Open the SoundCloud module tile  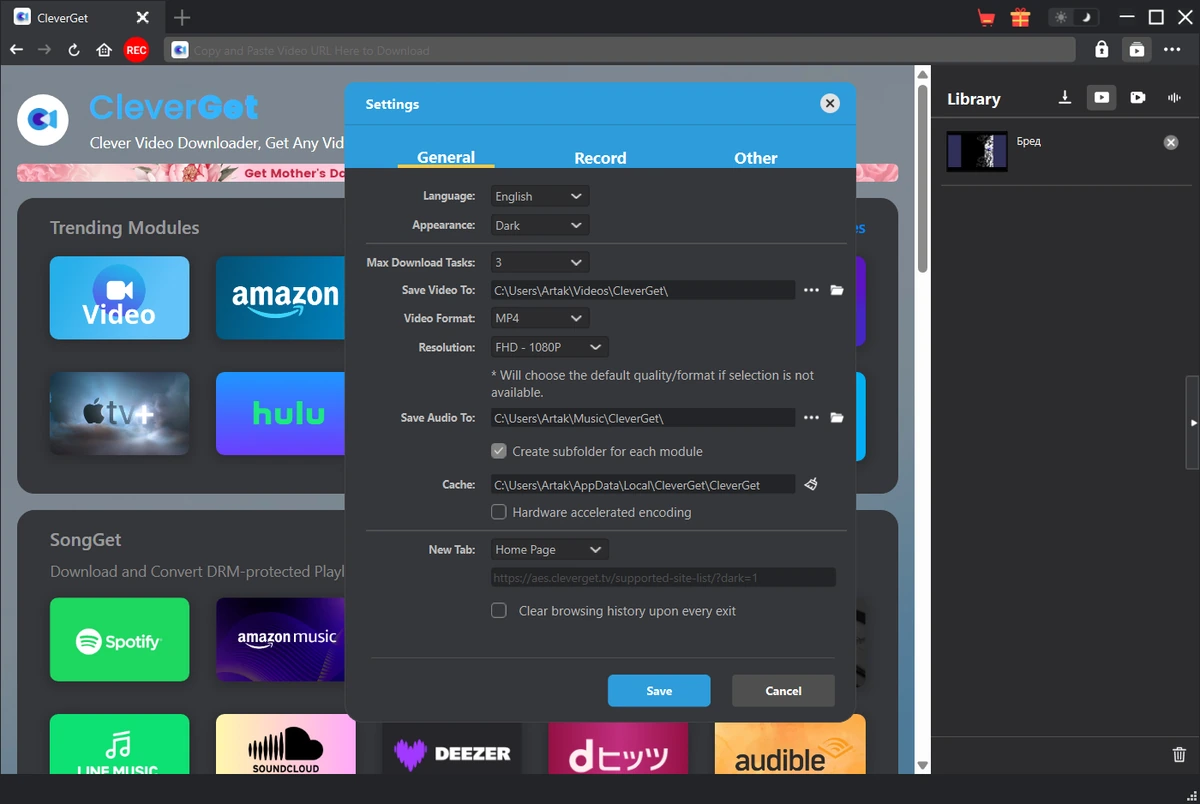pyautogui.click(x=285, y=743)
